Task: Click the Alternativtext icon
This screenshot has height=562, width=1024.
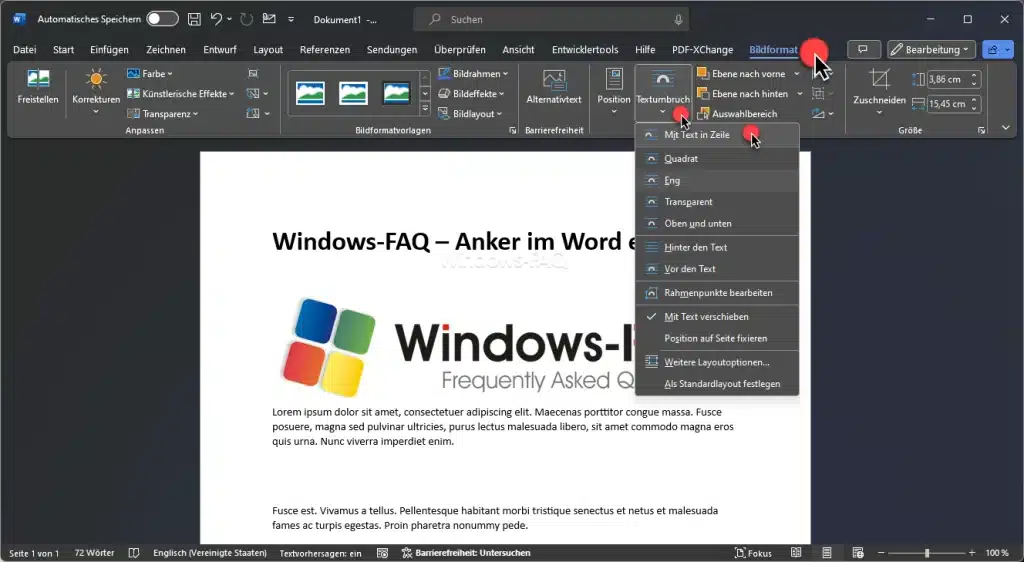Action: (554, 80)
